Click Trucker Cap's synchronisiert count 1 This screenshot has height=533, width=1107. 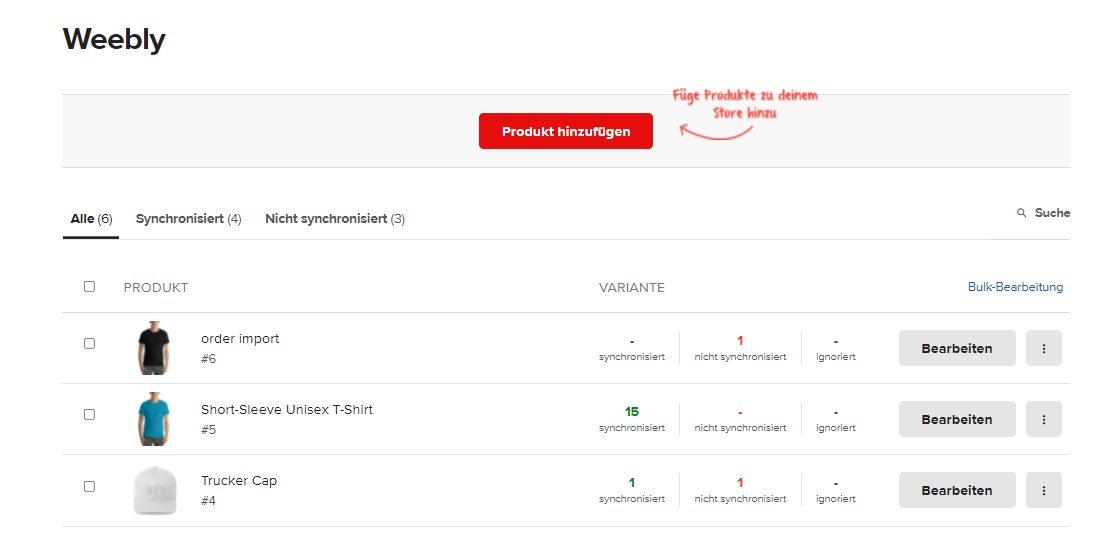[632, 483]
